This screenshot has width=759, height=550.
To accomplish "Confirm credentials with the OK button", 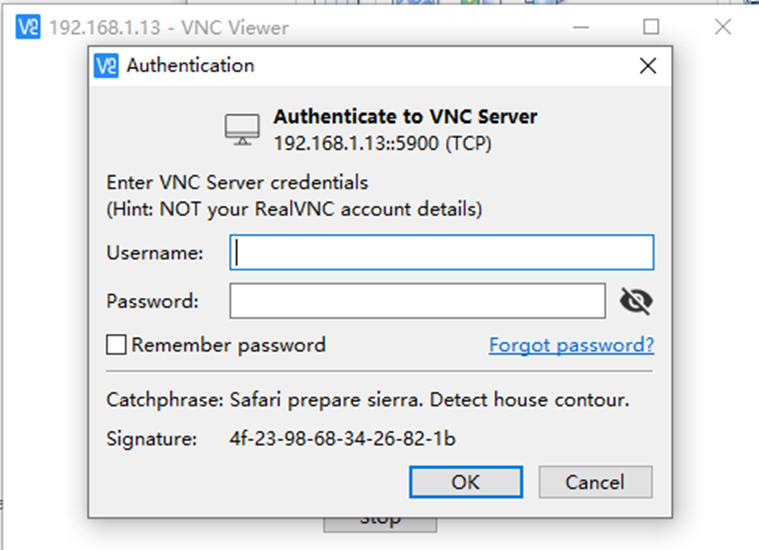I will point(466,482).
